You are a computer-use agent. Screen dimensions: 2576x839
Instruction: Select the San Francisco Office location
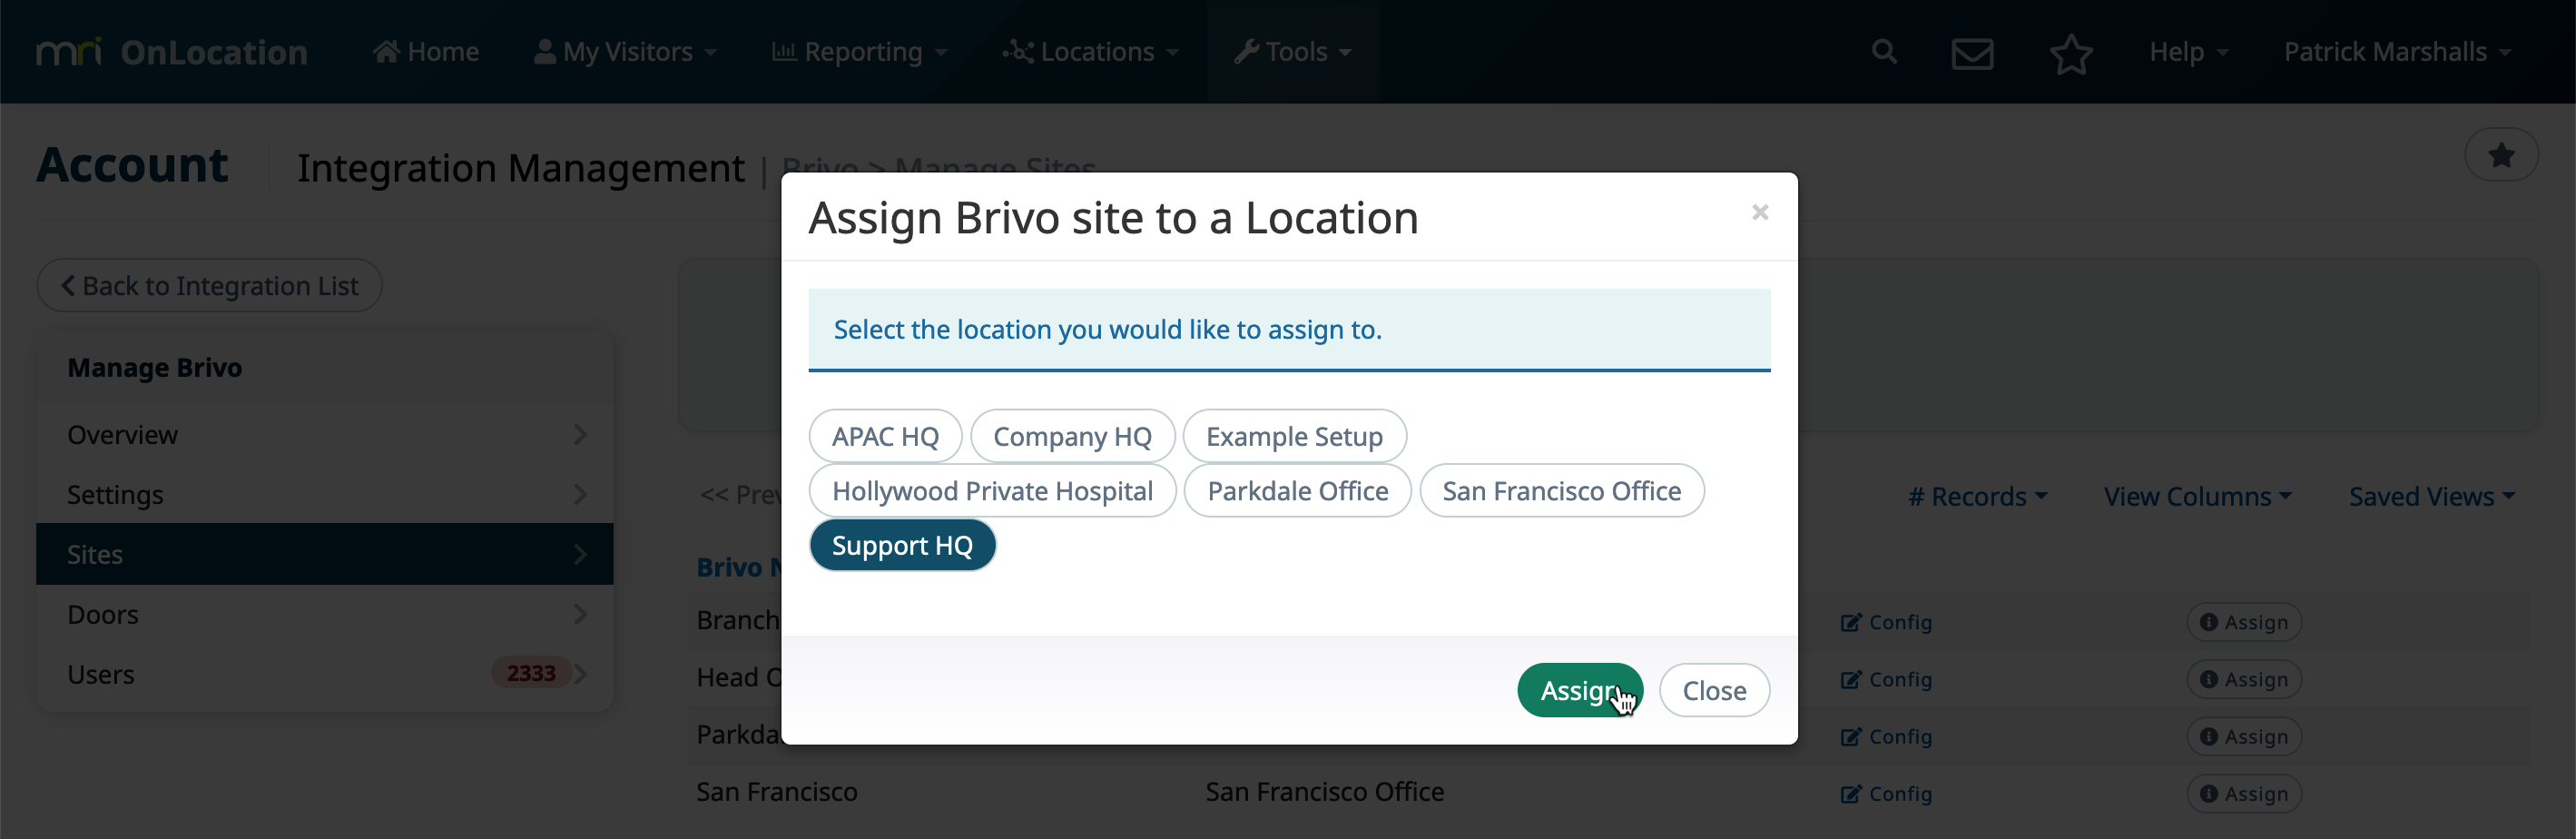[x=1561, y=490]
